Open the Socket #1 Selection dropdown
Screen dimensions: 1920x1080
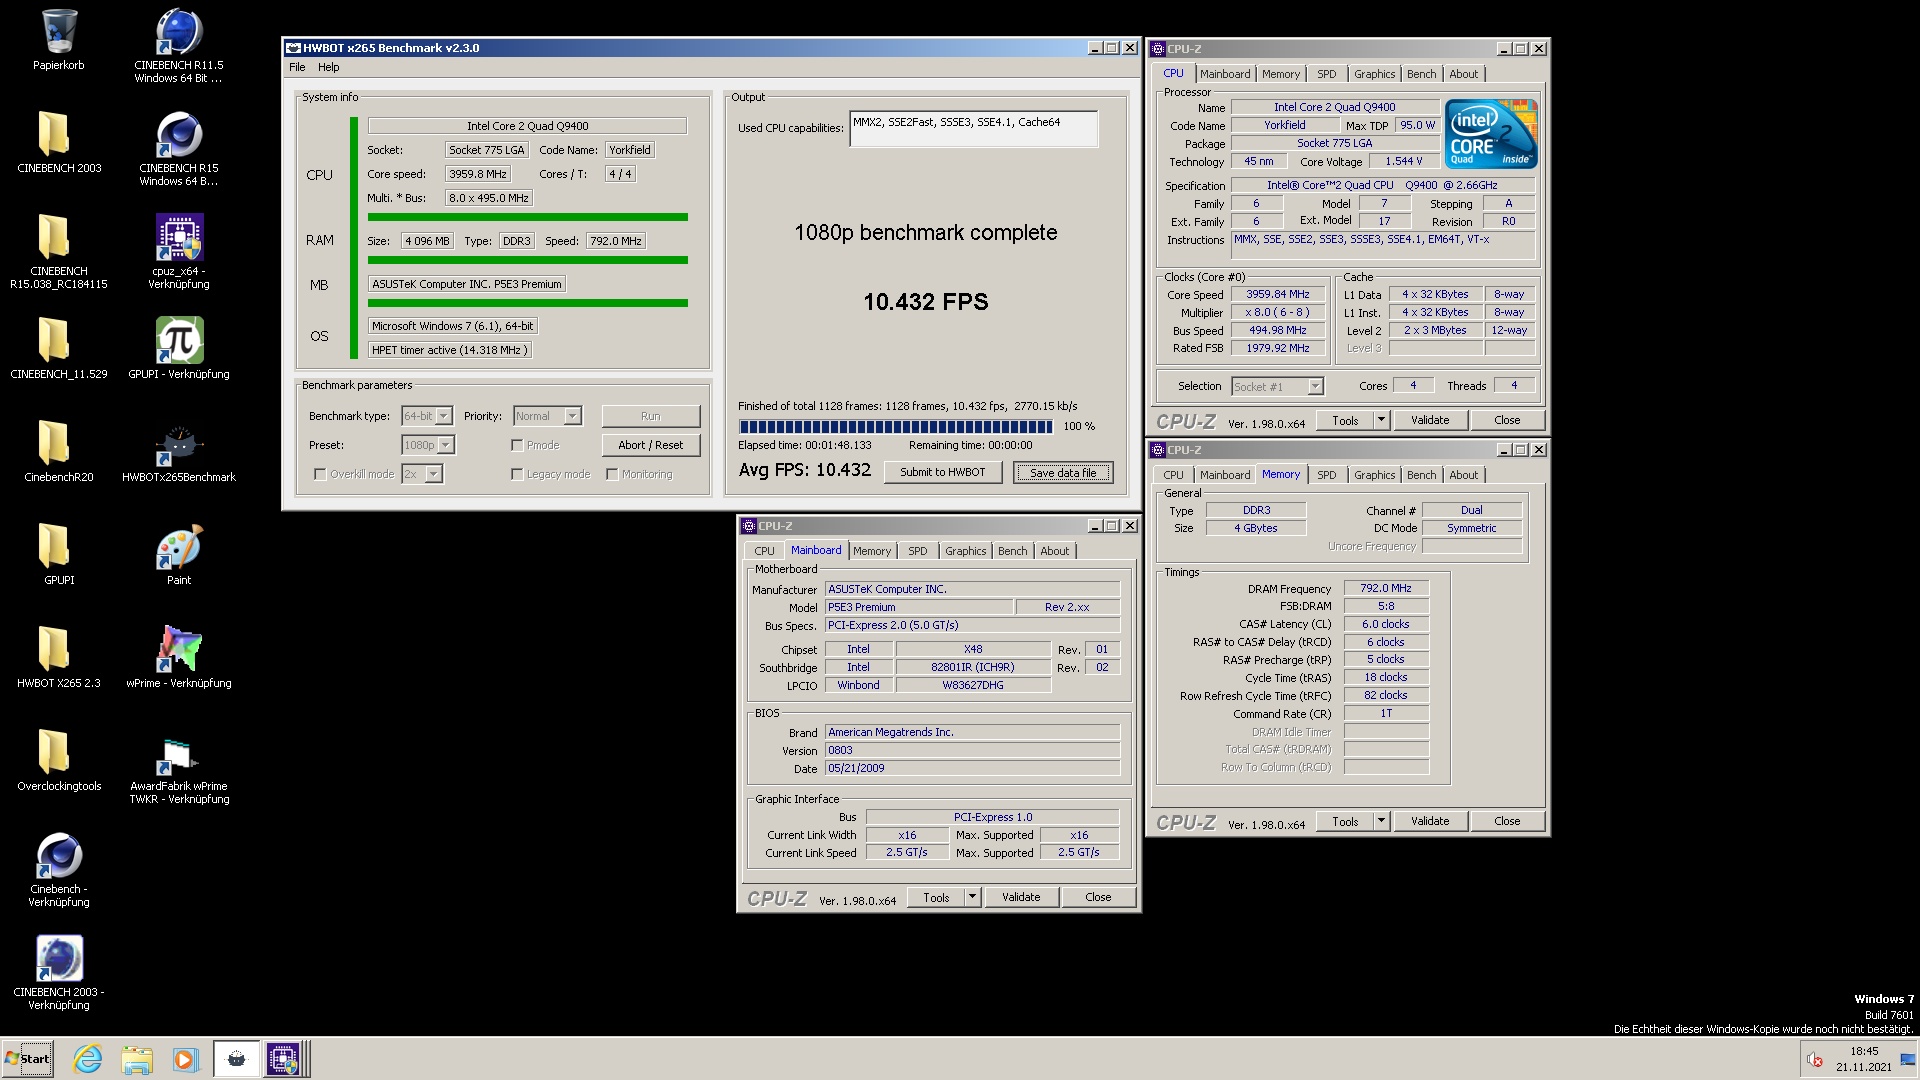1277,386
